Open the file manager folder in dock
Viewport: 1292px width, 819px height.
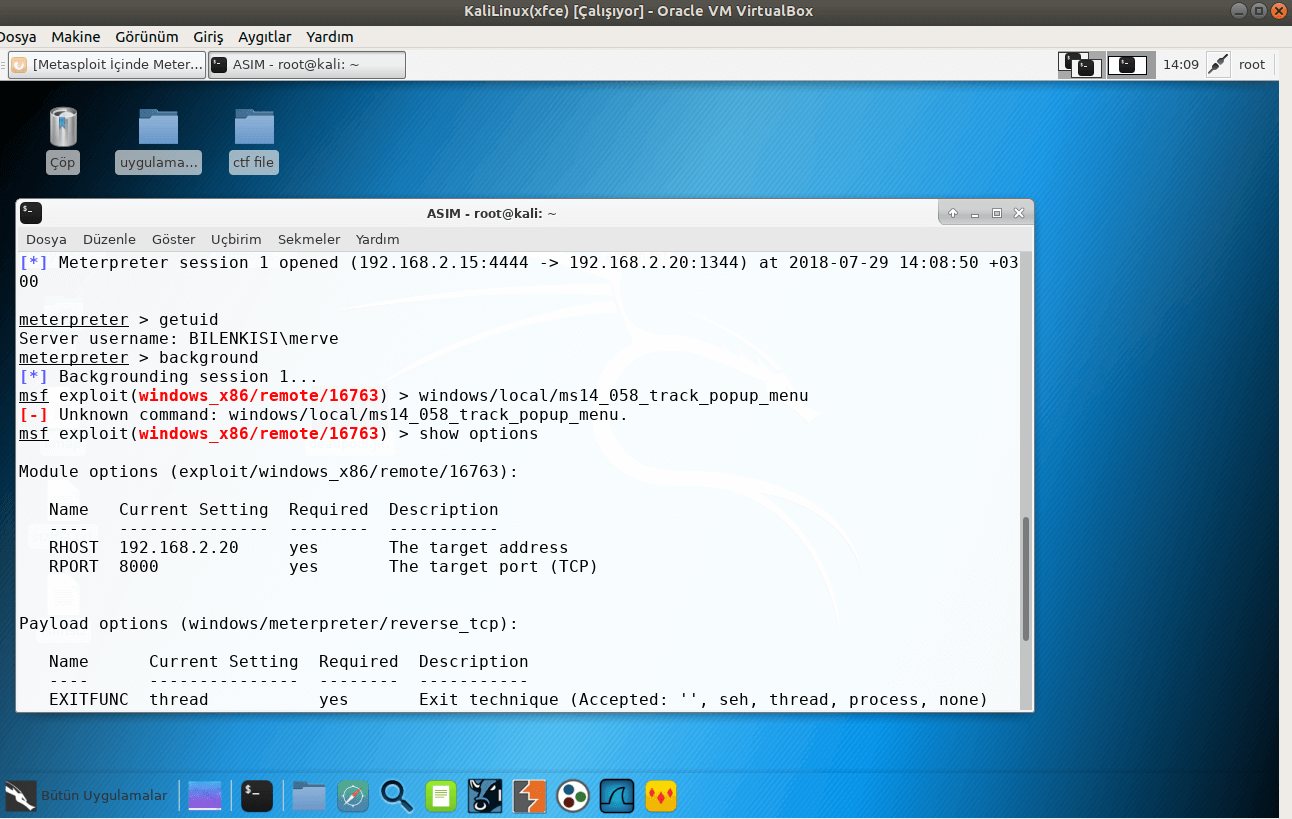(309, 796)
